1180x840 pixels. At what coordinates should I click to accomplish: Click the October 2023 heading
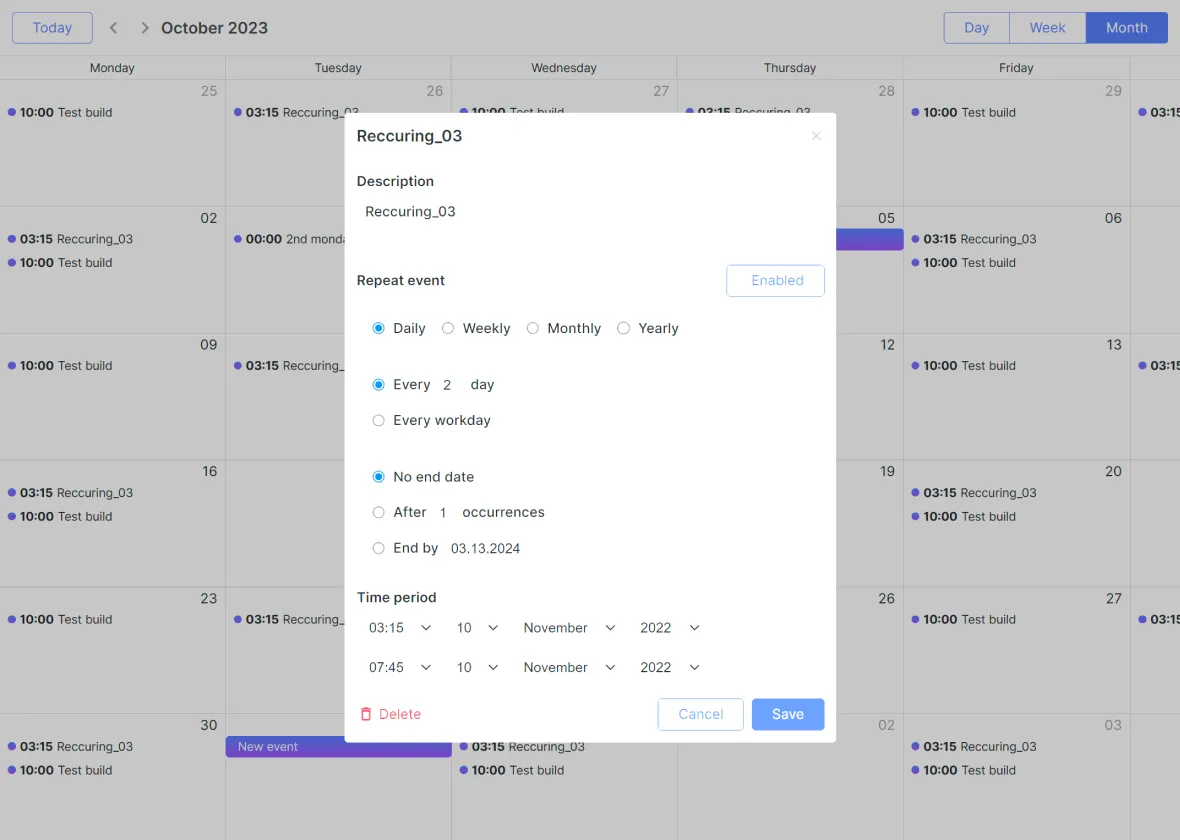(214, 28)
